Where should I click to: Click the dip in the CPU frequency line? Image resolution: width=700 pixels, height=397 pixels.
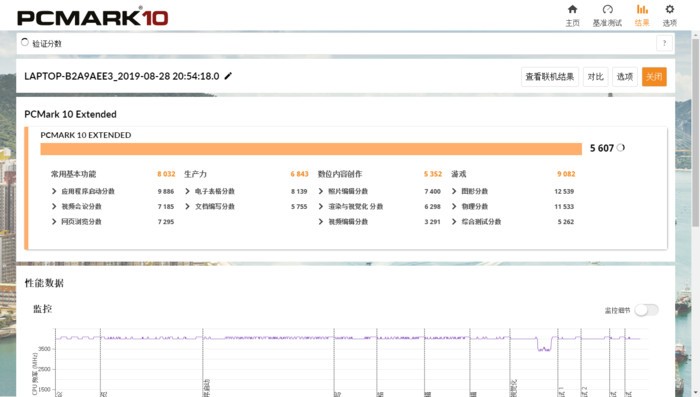(544, 345)
